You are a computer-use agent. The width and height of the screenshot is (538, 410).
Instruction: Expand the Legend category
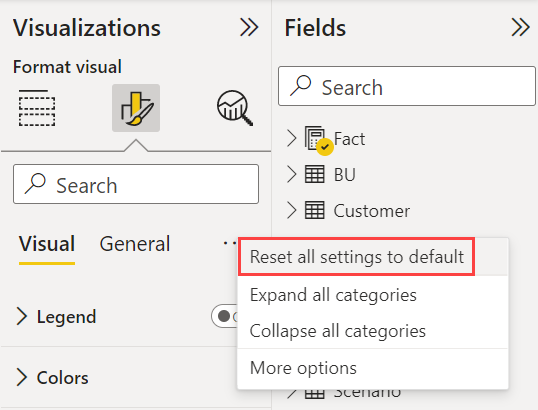(x=22, y=316)
